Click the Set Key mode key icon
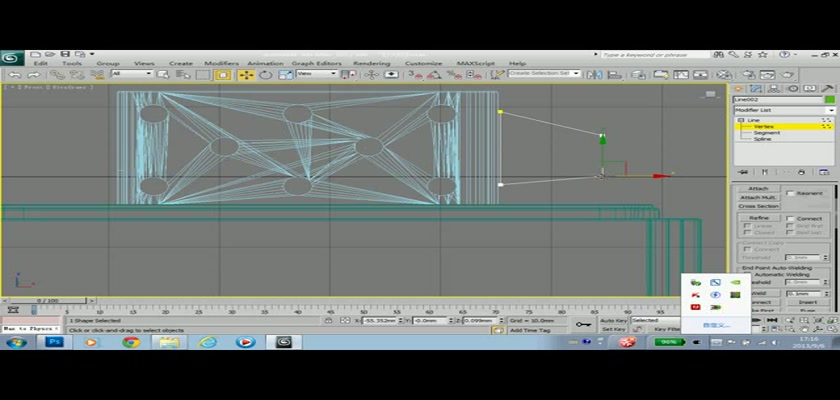 pos(582,325)
